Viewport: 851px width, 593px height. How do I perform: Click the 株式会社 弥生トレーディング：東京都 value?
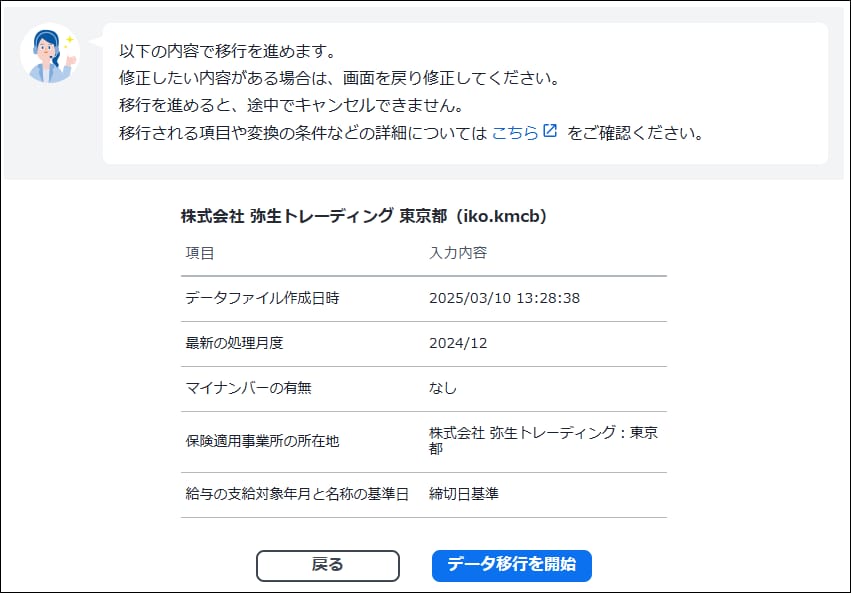point(543,440)
